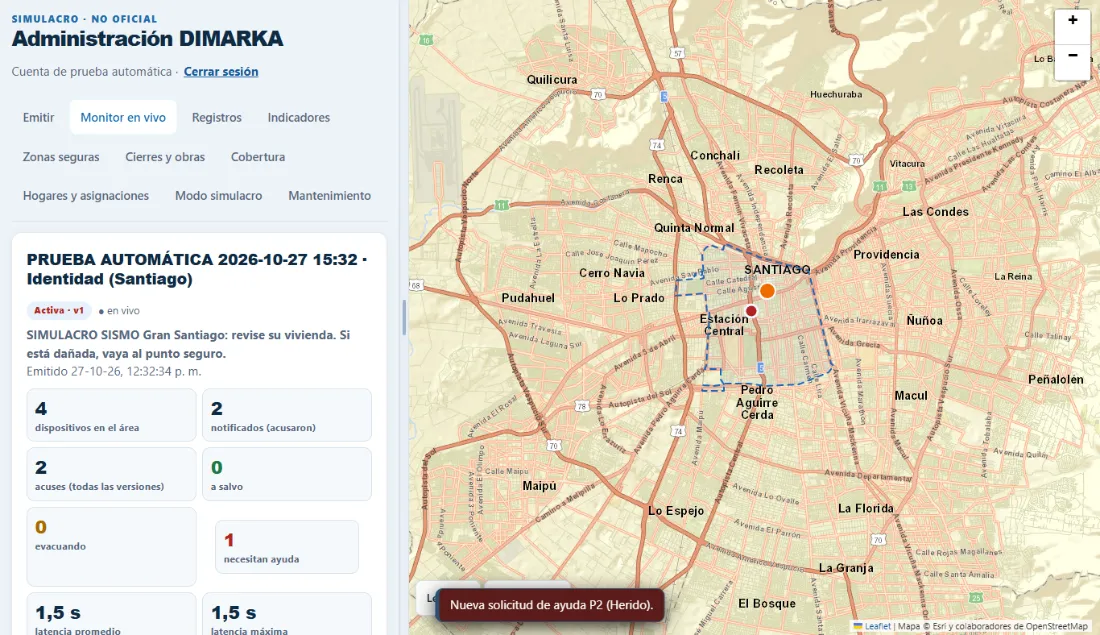Select the 'dispositivos en el área' stat card
Screen dimensions: 1100x635
(x=112, y=415)
